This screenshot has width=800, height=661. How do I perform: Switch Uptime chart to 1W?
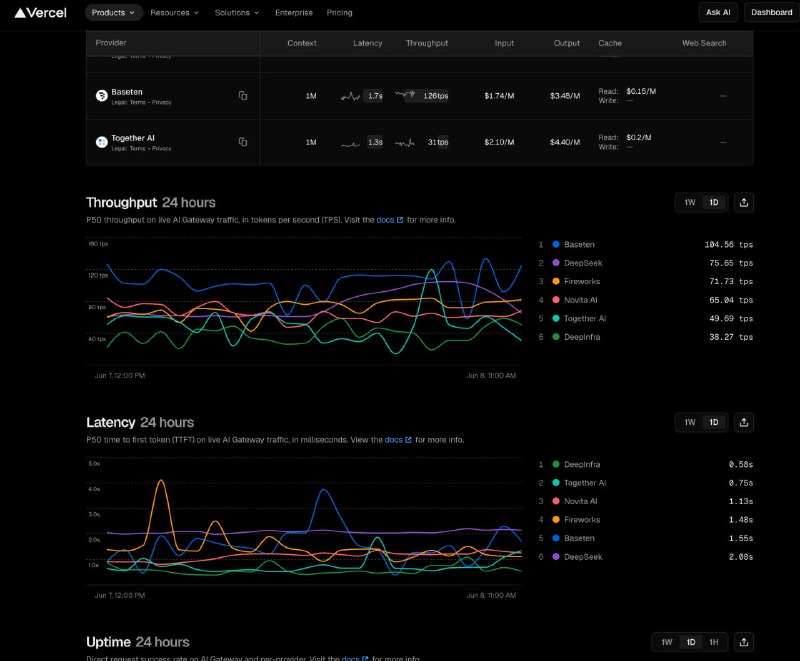(x=667, y=642)
